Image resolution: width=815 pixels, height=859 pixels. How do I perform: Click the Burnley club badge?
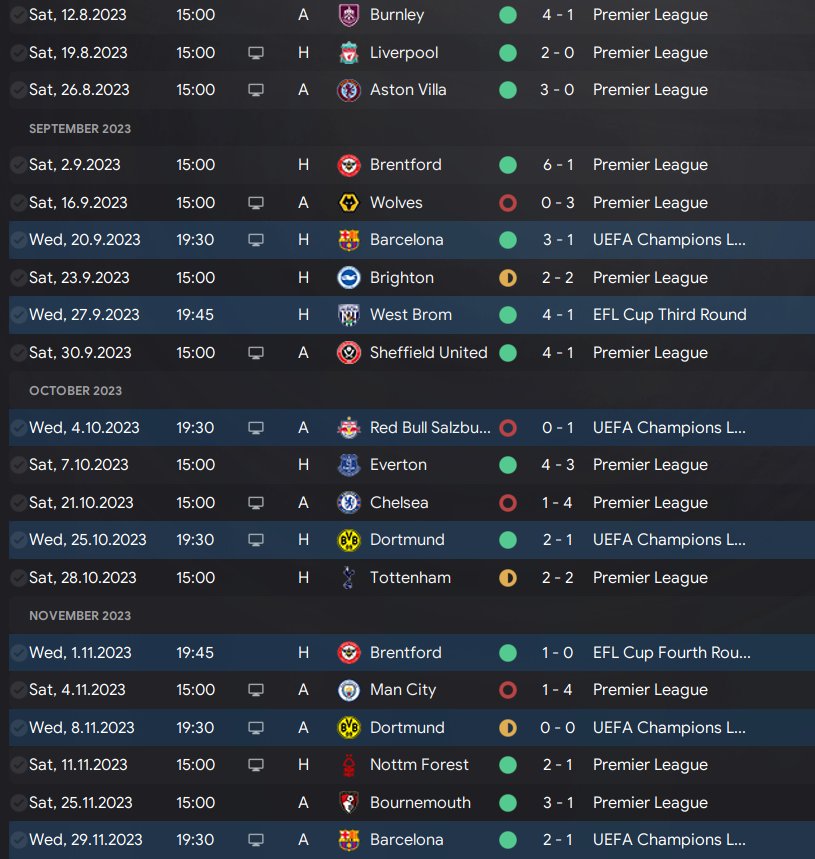[349, 15]
